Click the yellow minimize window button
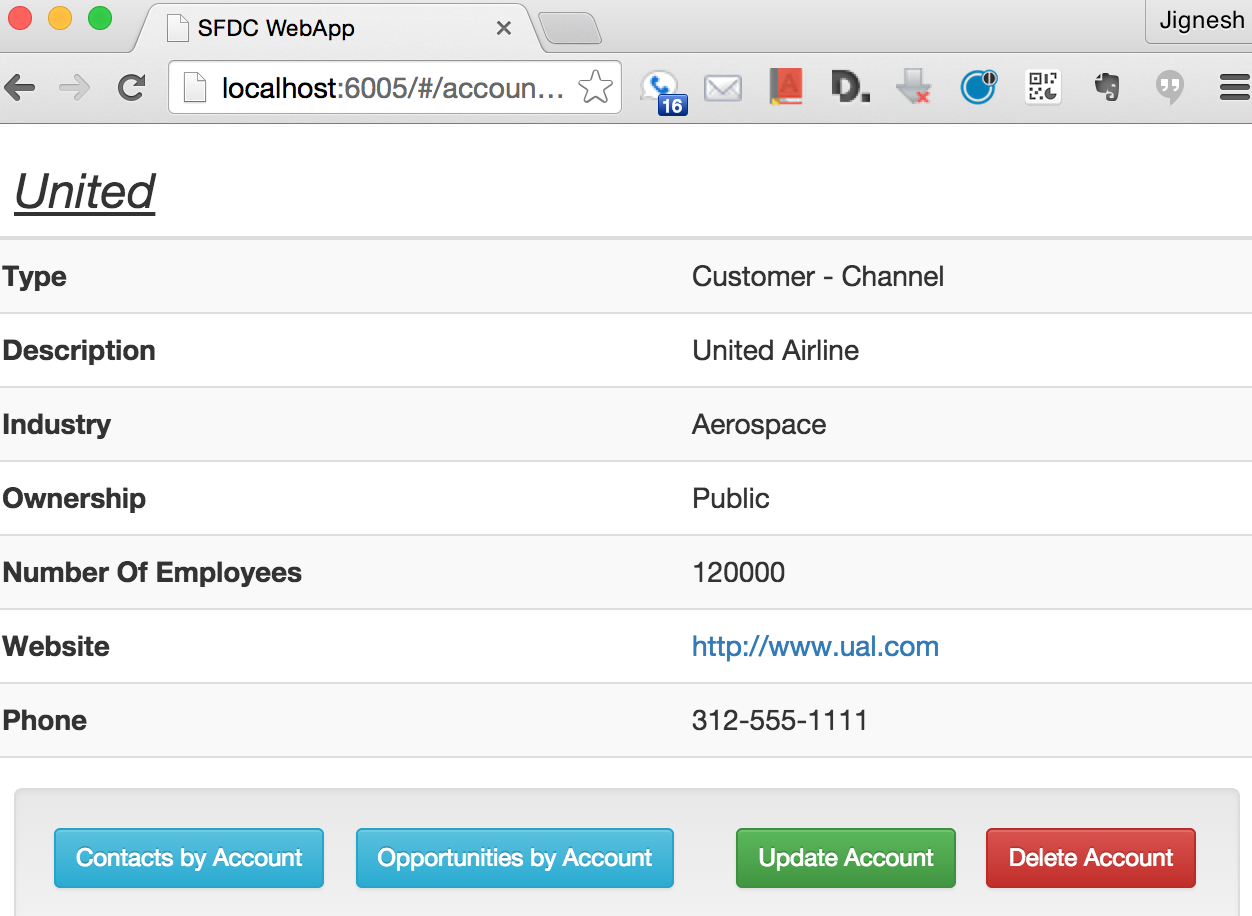This screenshot has height=916, width=1252. (60, 18)
